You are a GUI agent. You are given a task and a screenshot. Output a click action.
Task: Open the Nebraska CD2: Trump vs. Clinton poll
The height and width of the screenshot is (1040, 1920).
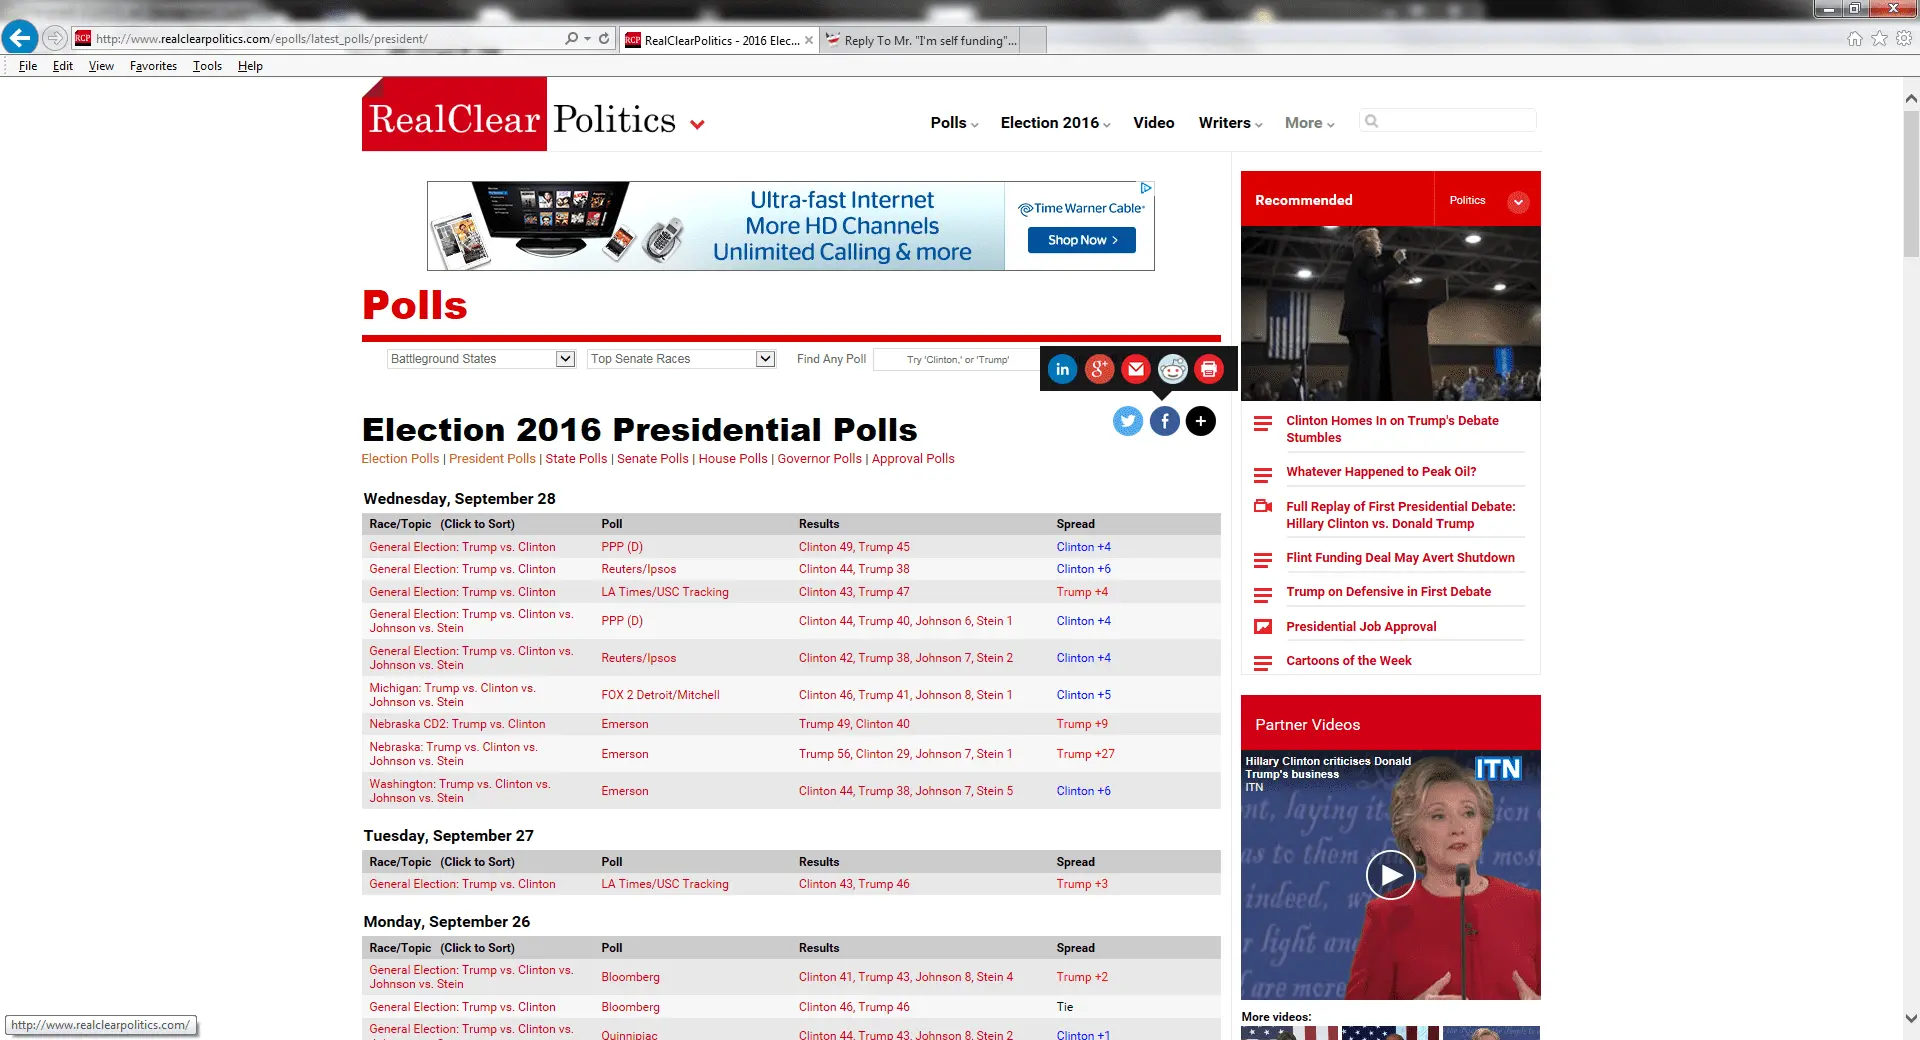coord(457,724)
